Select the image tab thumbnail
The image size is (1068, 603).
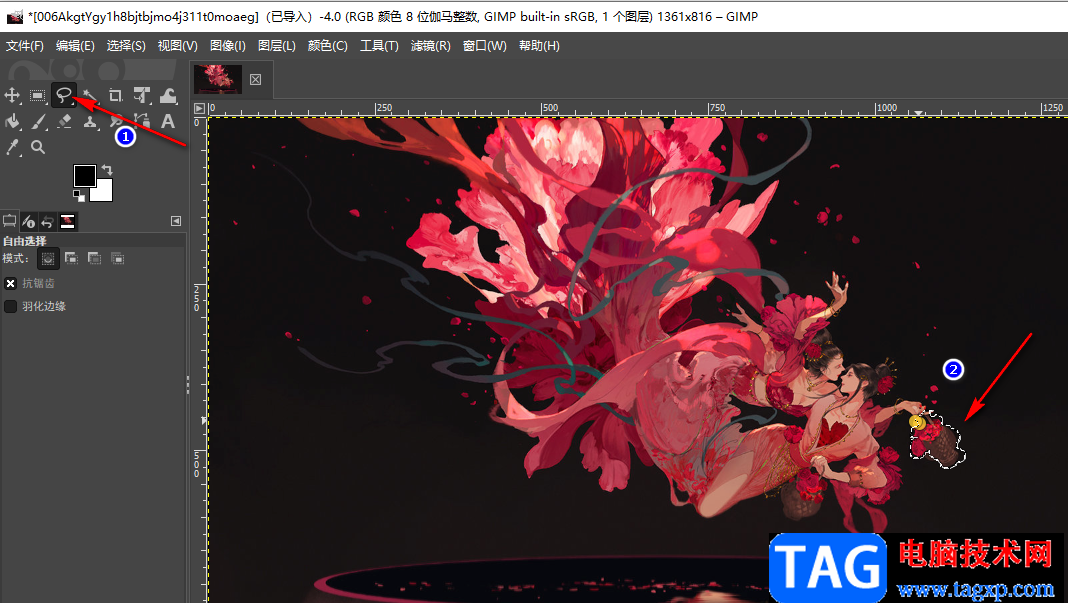click(x=217, y=79)
